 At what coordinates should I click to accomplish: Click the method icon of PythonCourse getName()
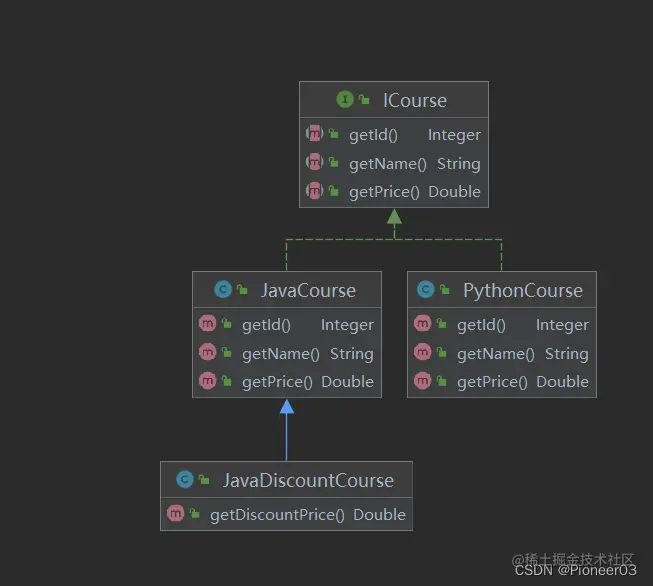click(422, 352)
